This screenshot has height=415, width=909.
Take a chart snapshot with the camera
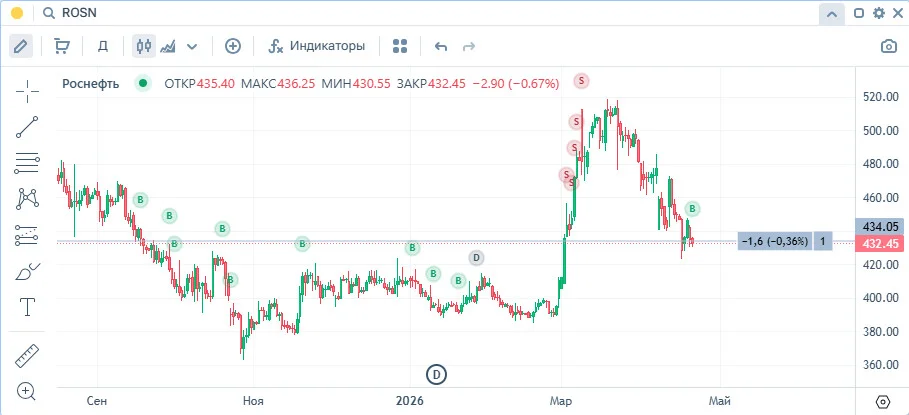(x=889, y=46)
